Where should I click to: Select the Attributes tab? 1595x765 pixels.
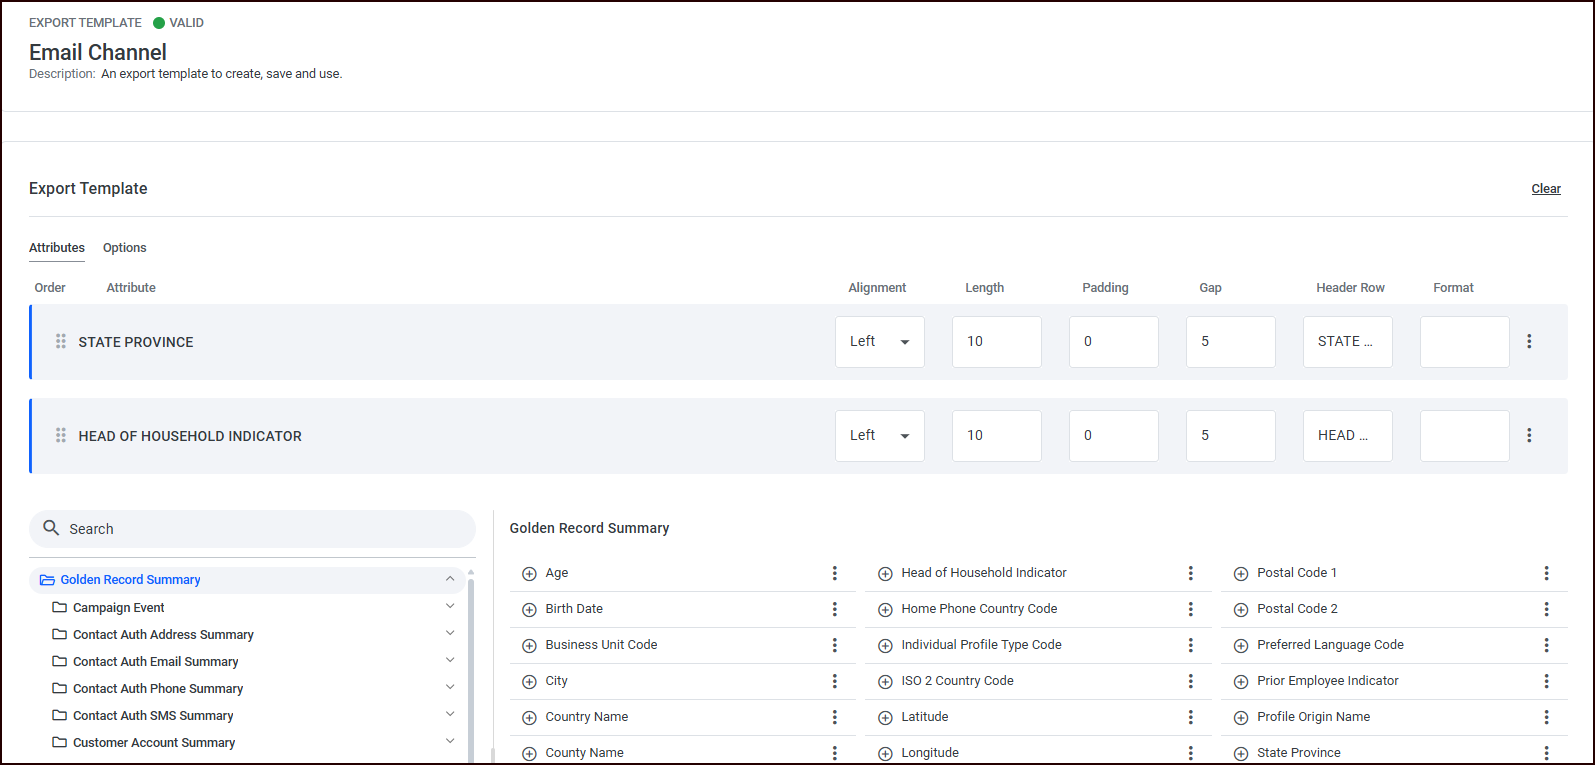(x=57, y=248)
